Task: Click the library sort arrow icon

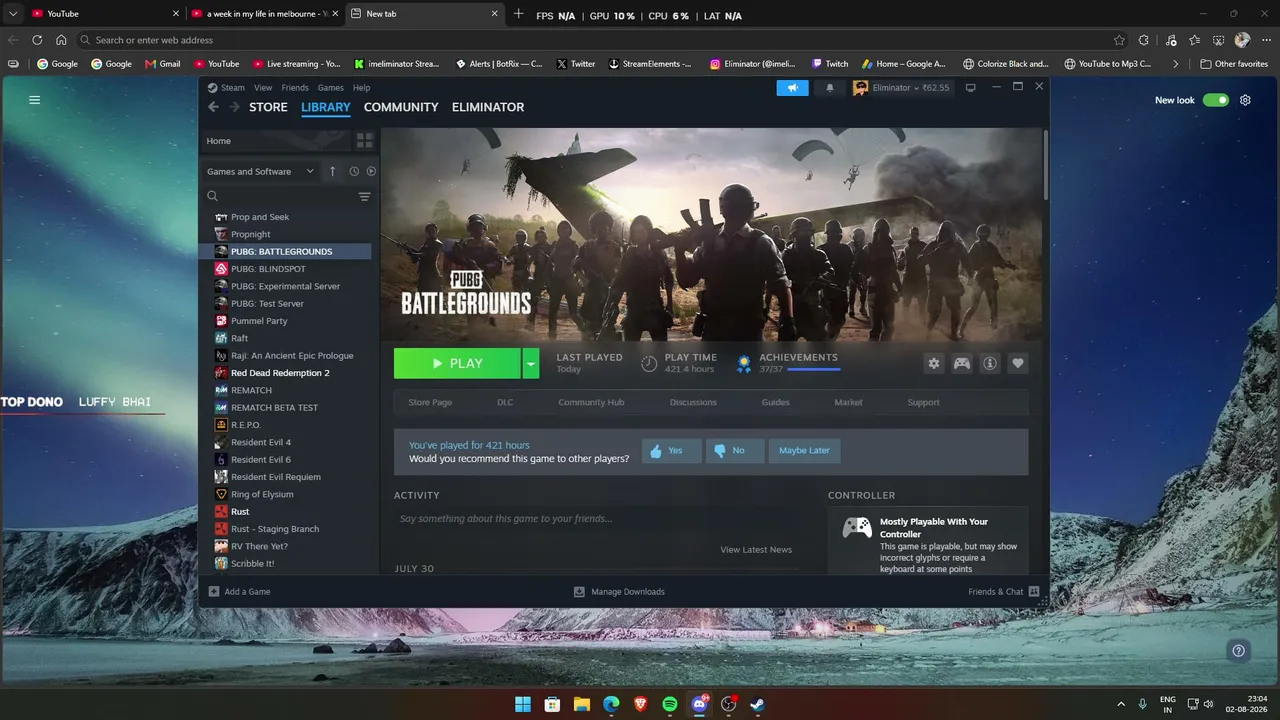Action: pos(332,171)
